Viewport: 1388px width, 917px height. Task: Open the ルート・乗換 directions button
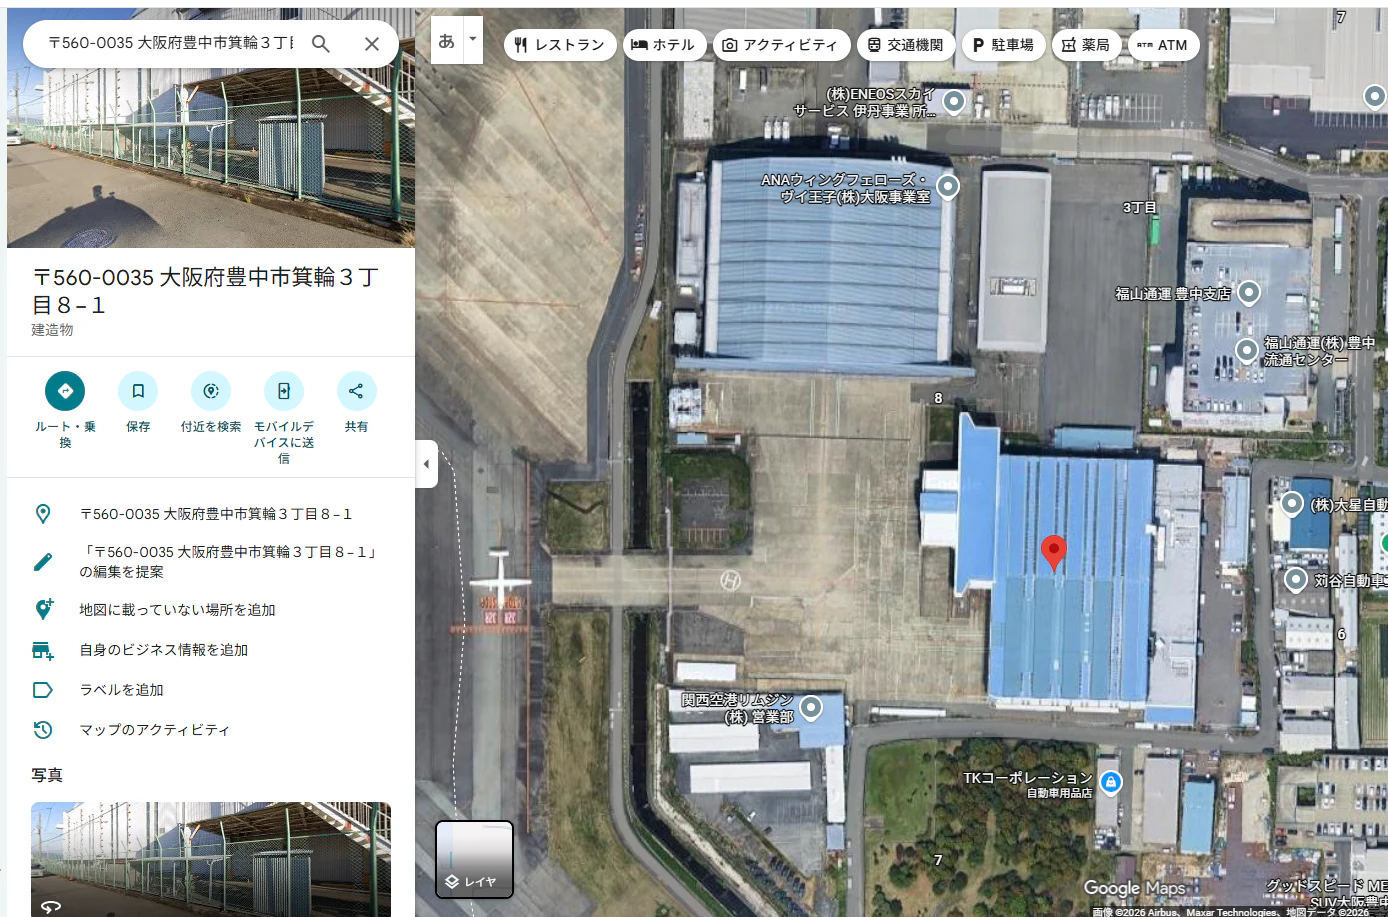click(65, 391)
